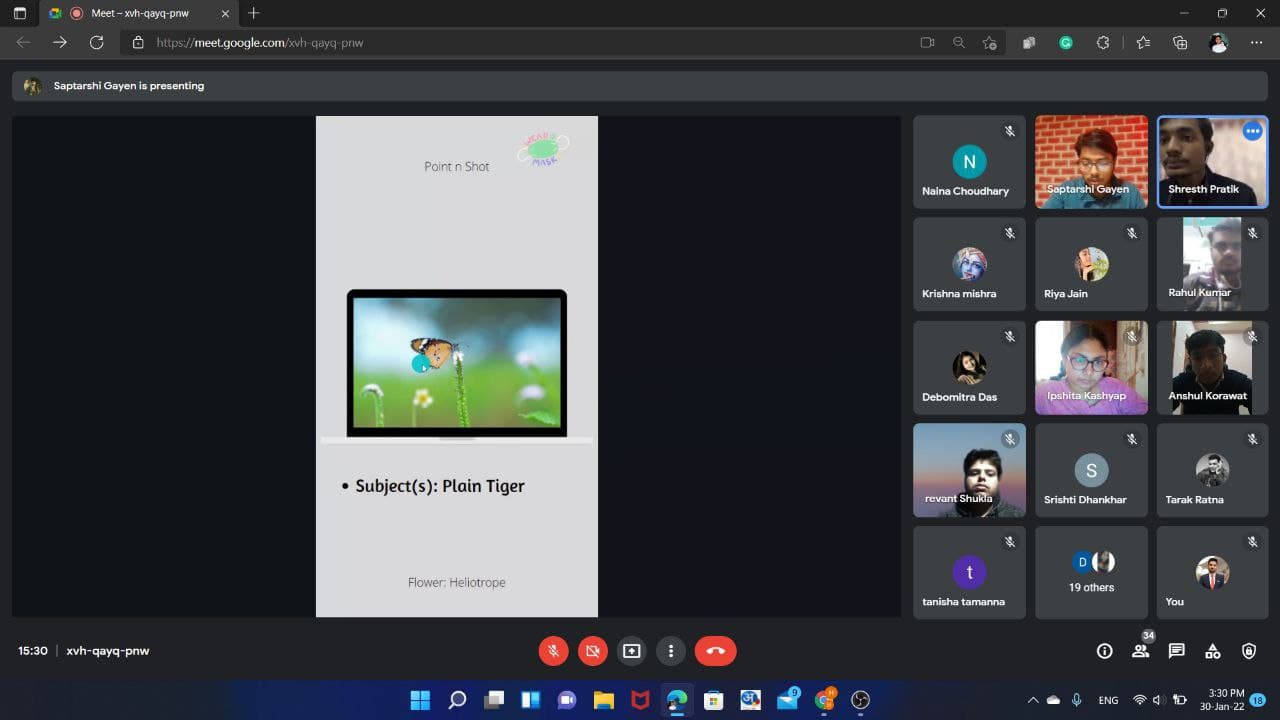The image size is (1280, 720).
Task: Open the Favorites list
Action: (x=1144, y=43)
